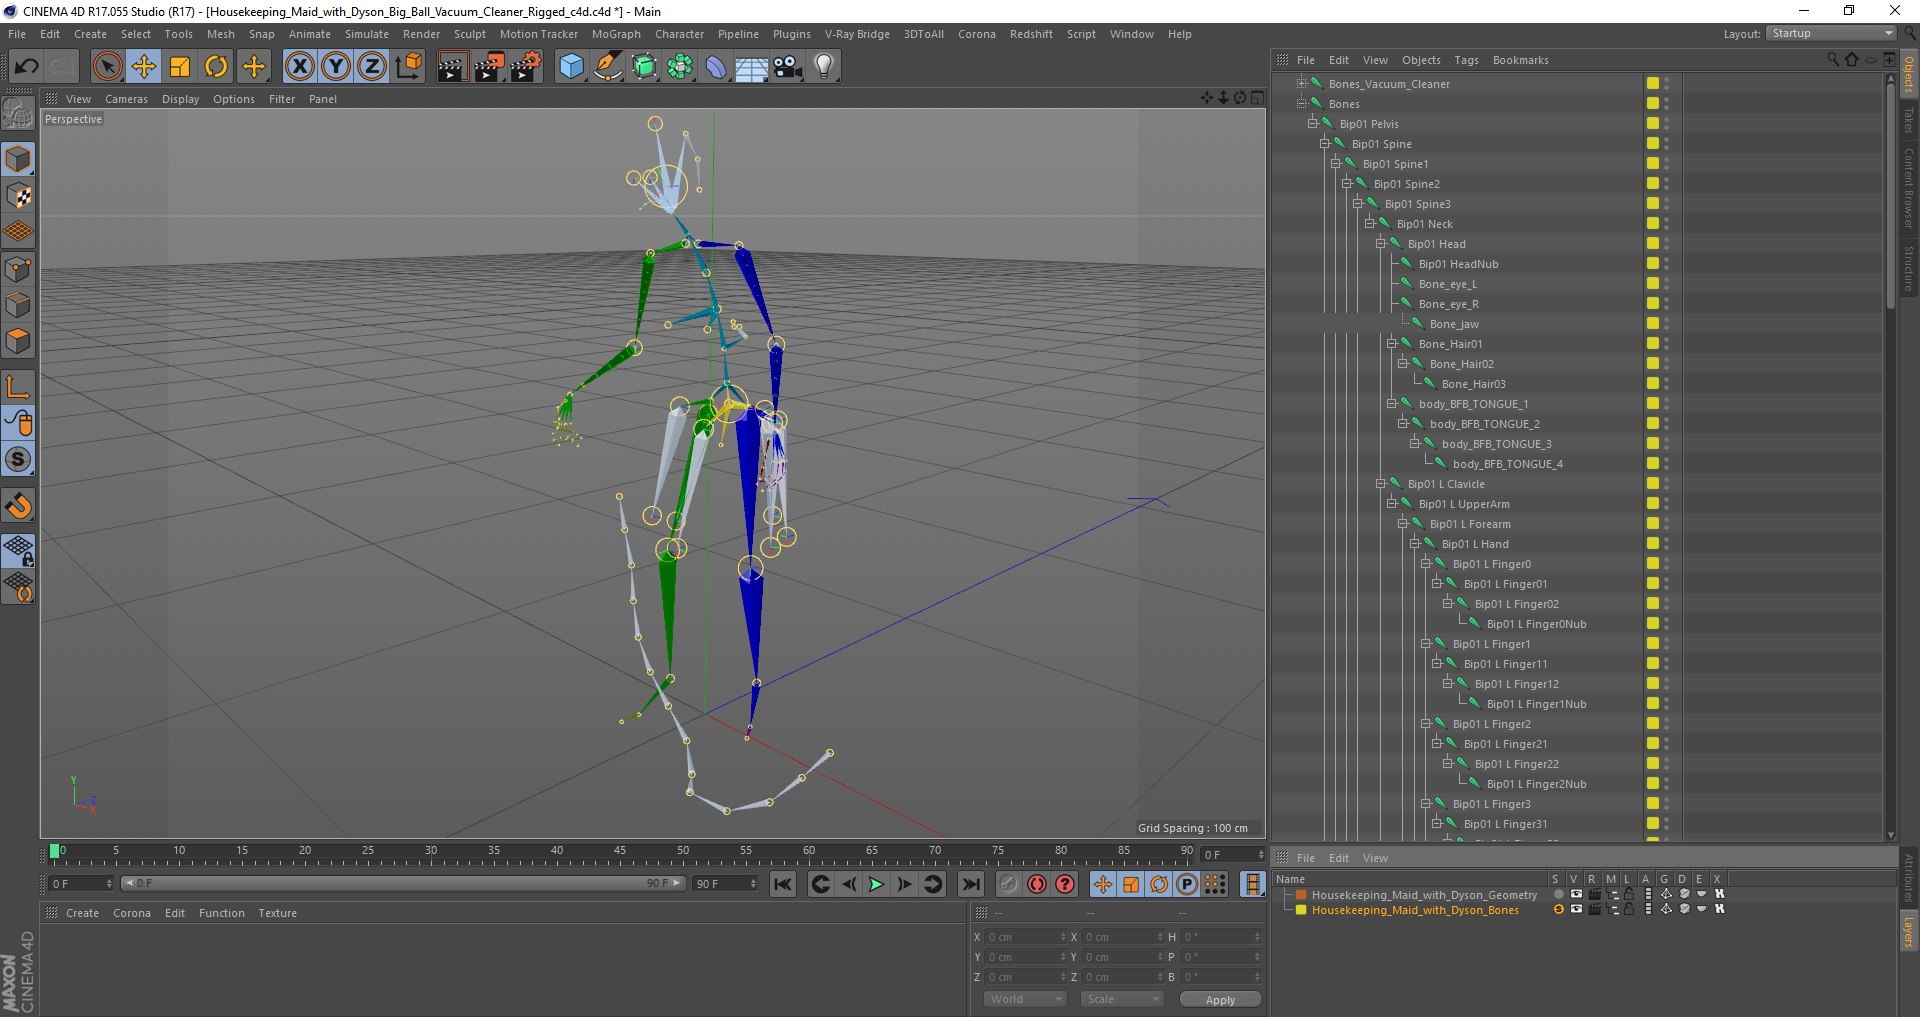Collapse the Bones tree node
Image resolution: width=1920 pixels, height=1017 pixels.
pyautogui.click(x=1302, y=103)
